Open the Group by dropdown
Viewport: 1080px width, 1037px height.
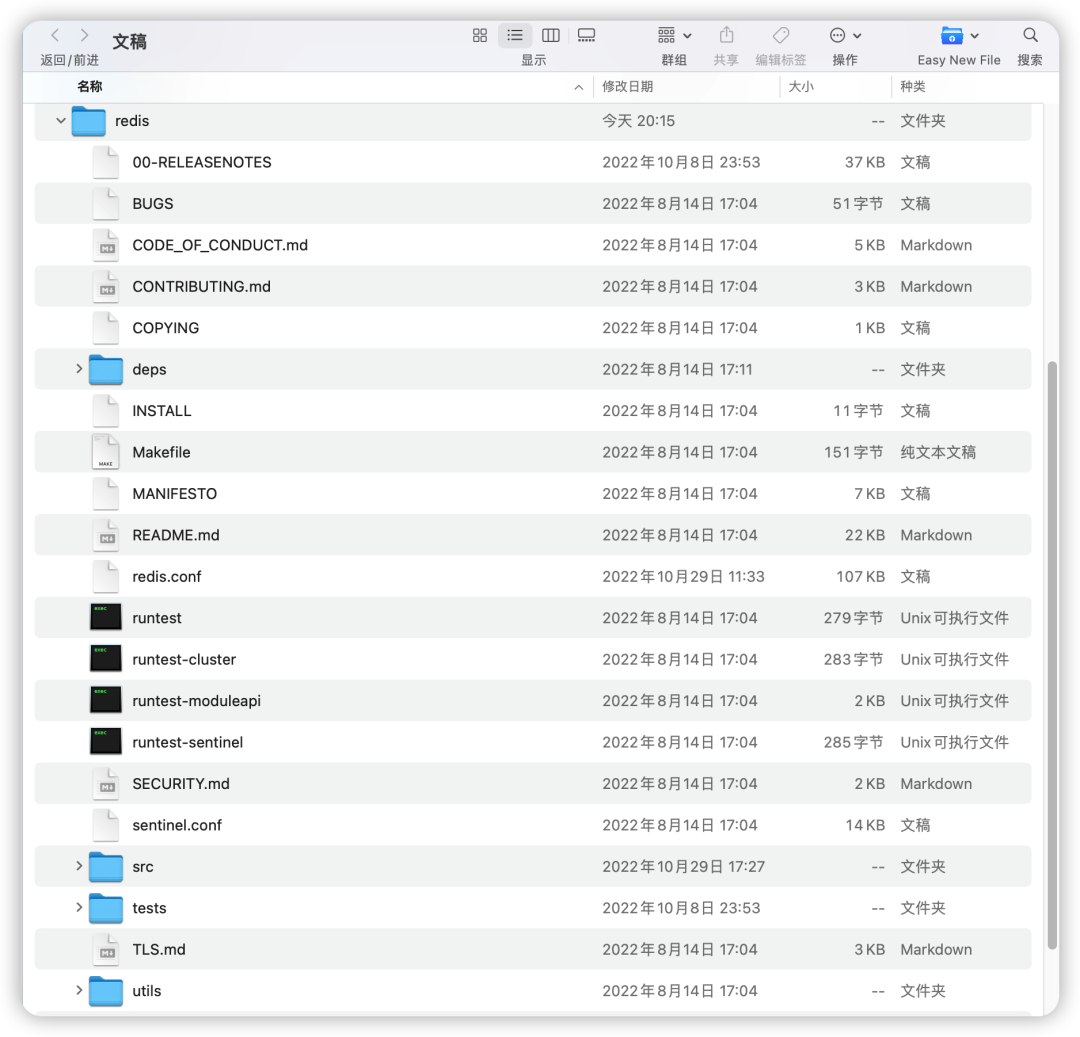click(674, 35)
